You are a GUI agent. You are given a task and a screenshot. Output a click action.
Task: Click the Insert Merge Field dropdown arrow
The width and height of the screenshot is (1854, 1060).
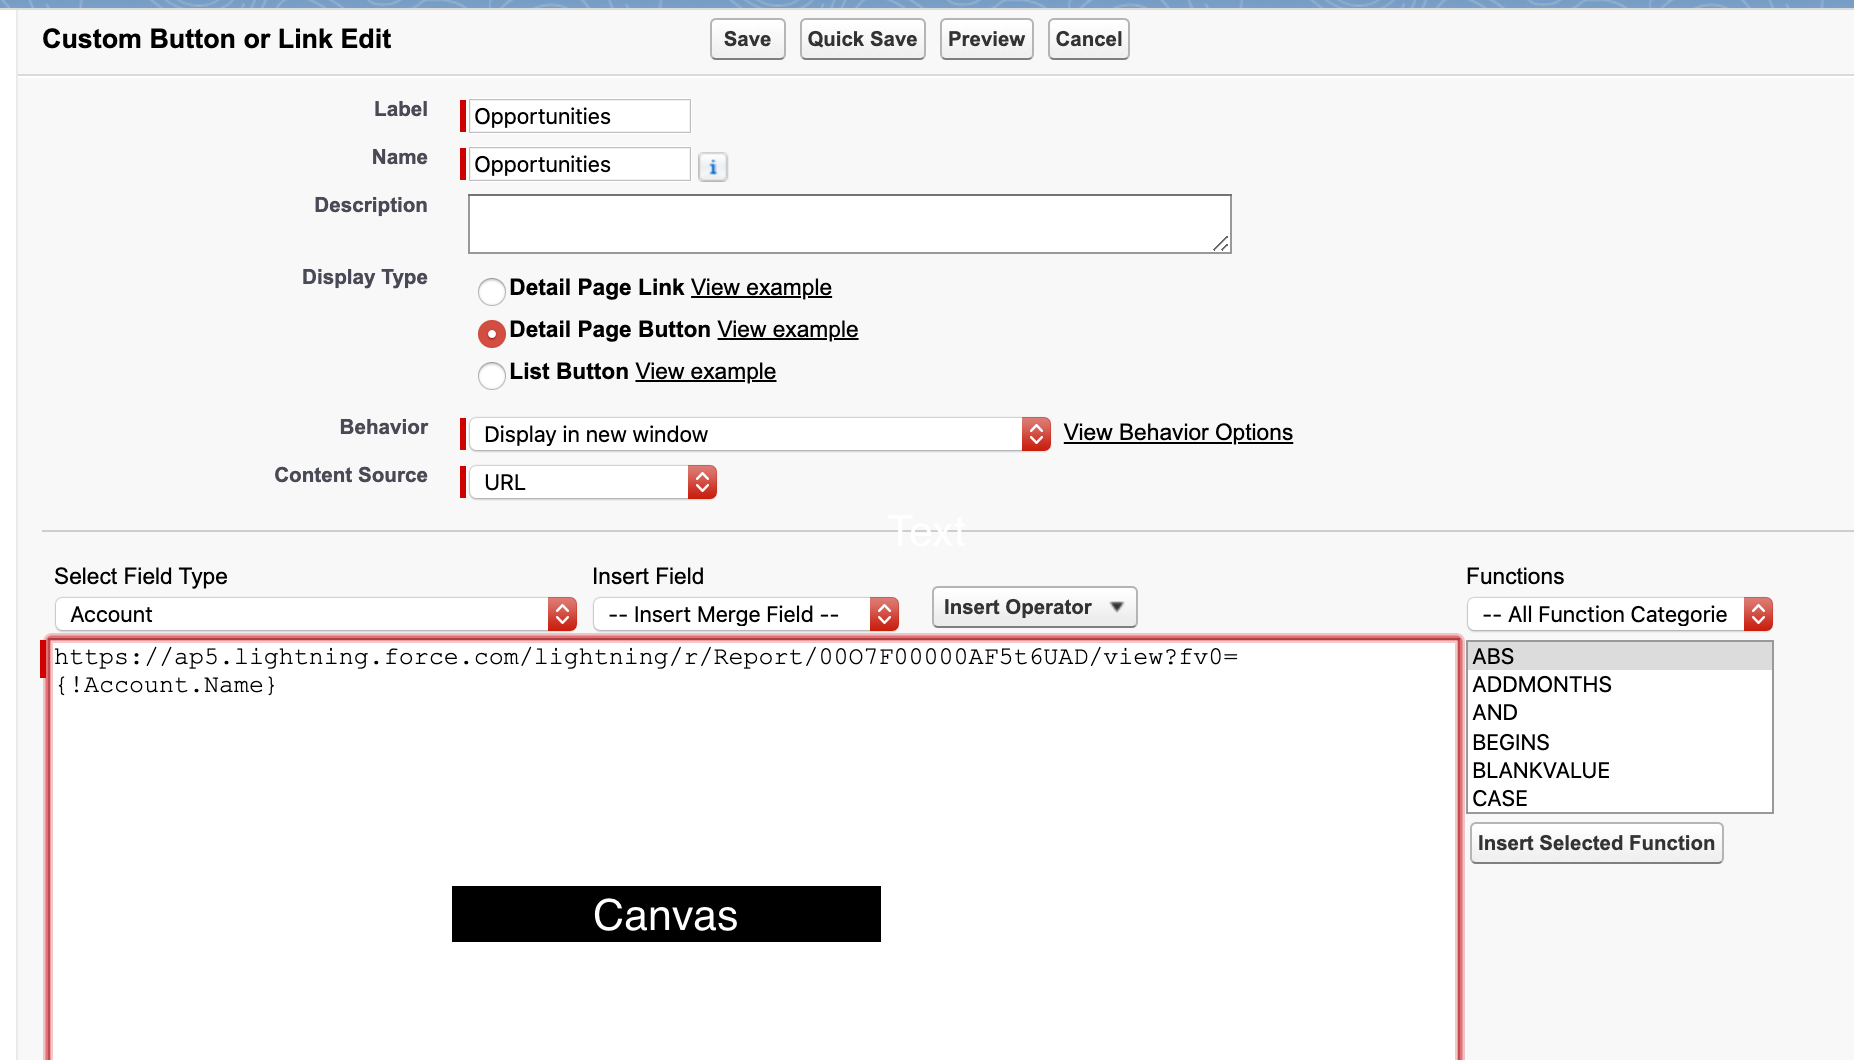pyautogui.click(x=882, y=614)
